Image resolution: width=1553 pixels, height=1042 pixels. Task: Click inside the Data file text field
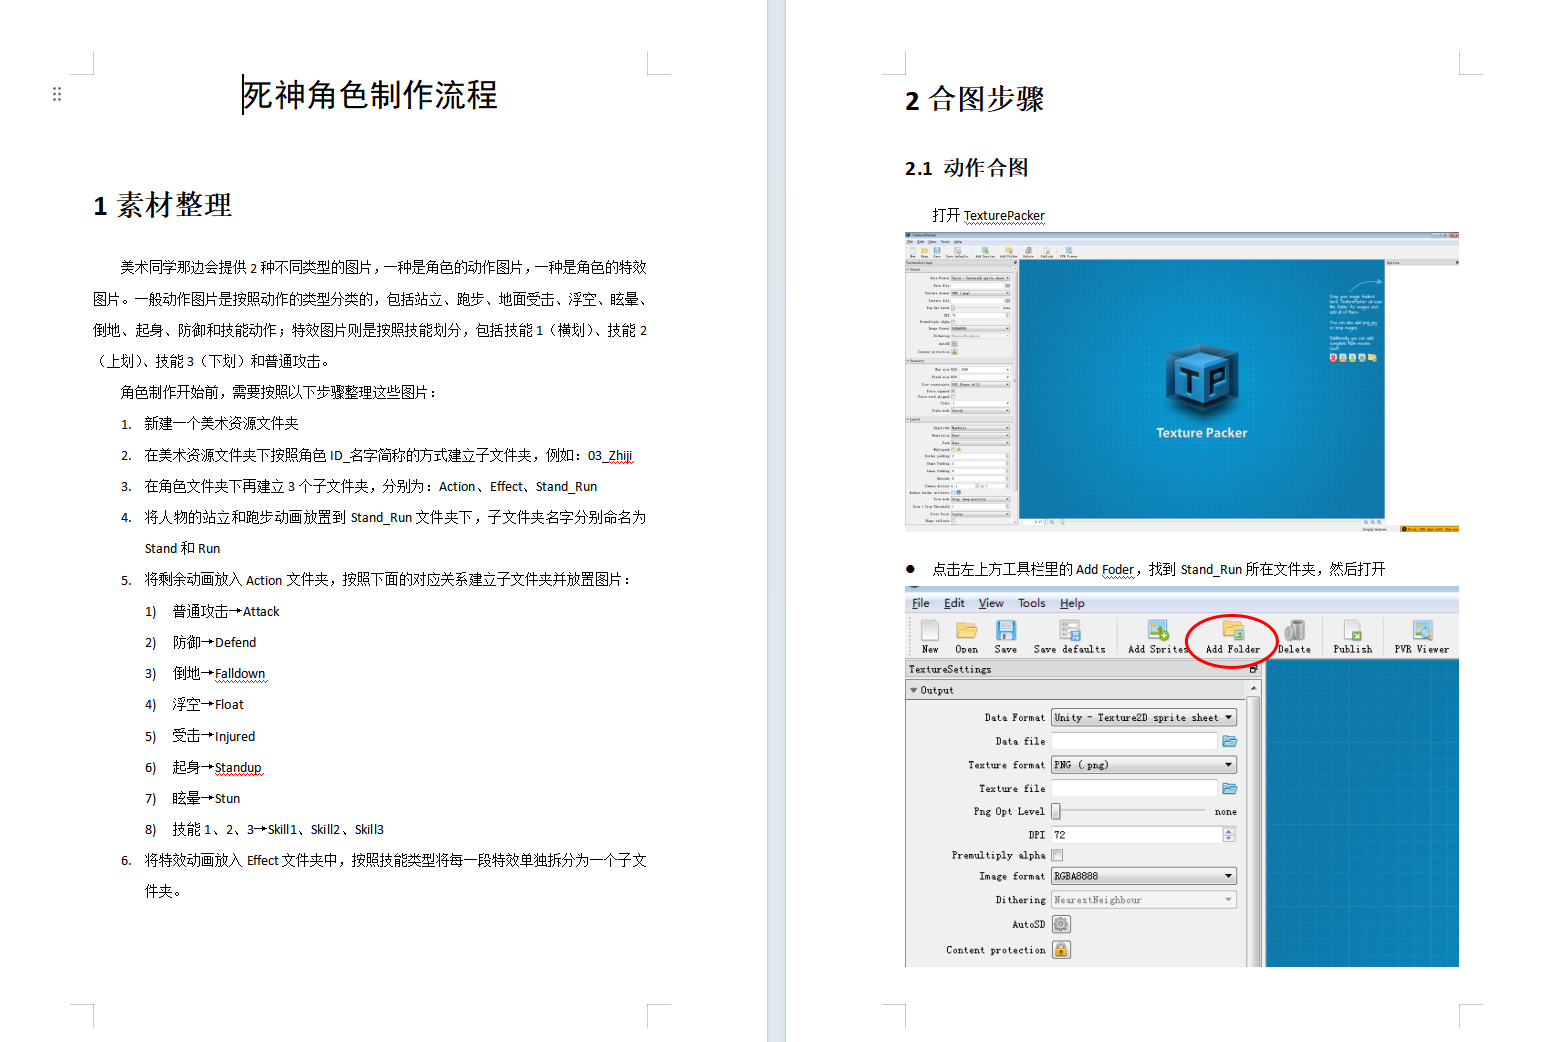[1134, 741]
